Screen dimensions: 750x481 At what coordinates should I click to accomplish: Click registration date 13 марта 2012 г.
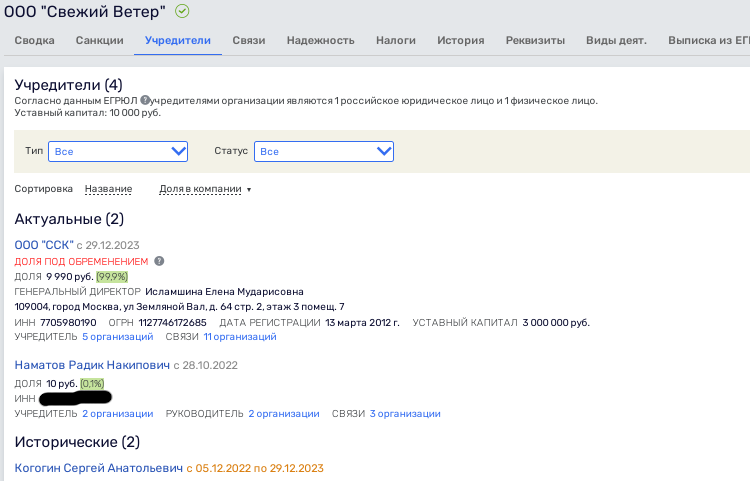coord(363,323)
